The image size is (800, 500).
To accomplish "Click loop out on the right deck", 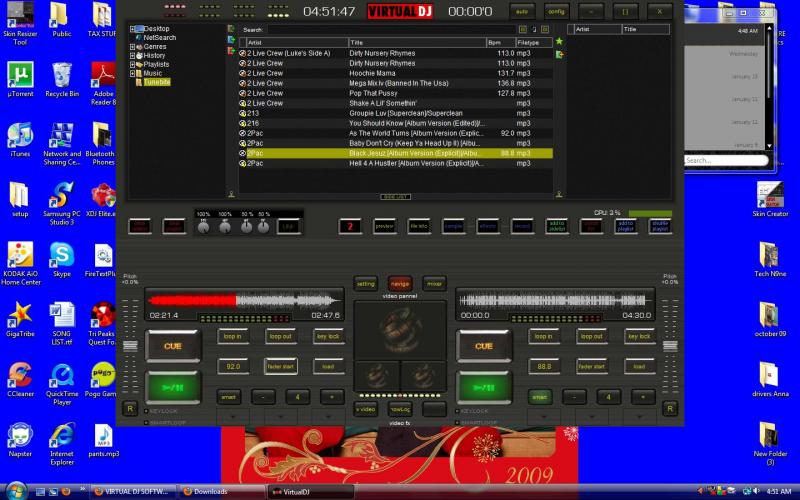I will pyautogui.click(x=592, y=336).
